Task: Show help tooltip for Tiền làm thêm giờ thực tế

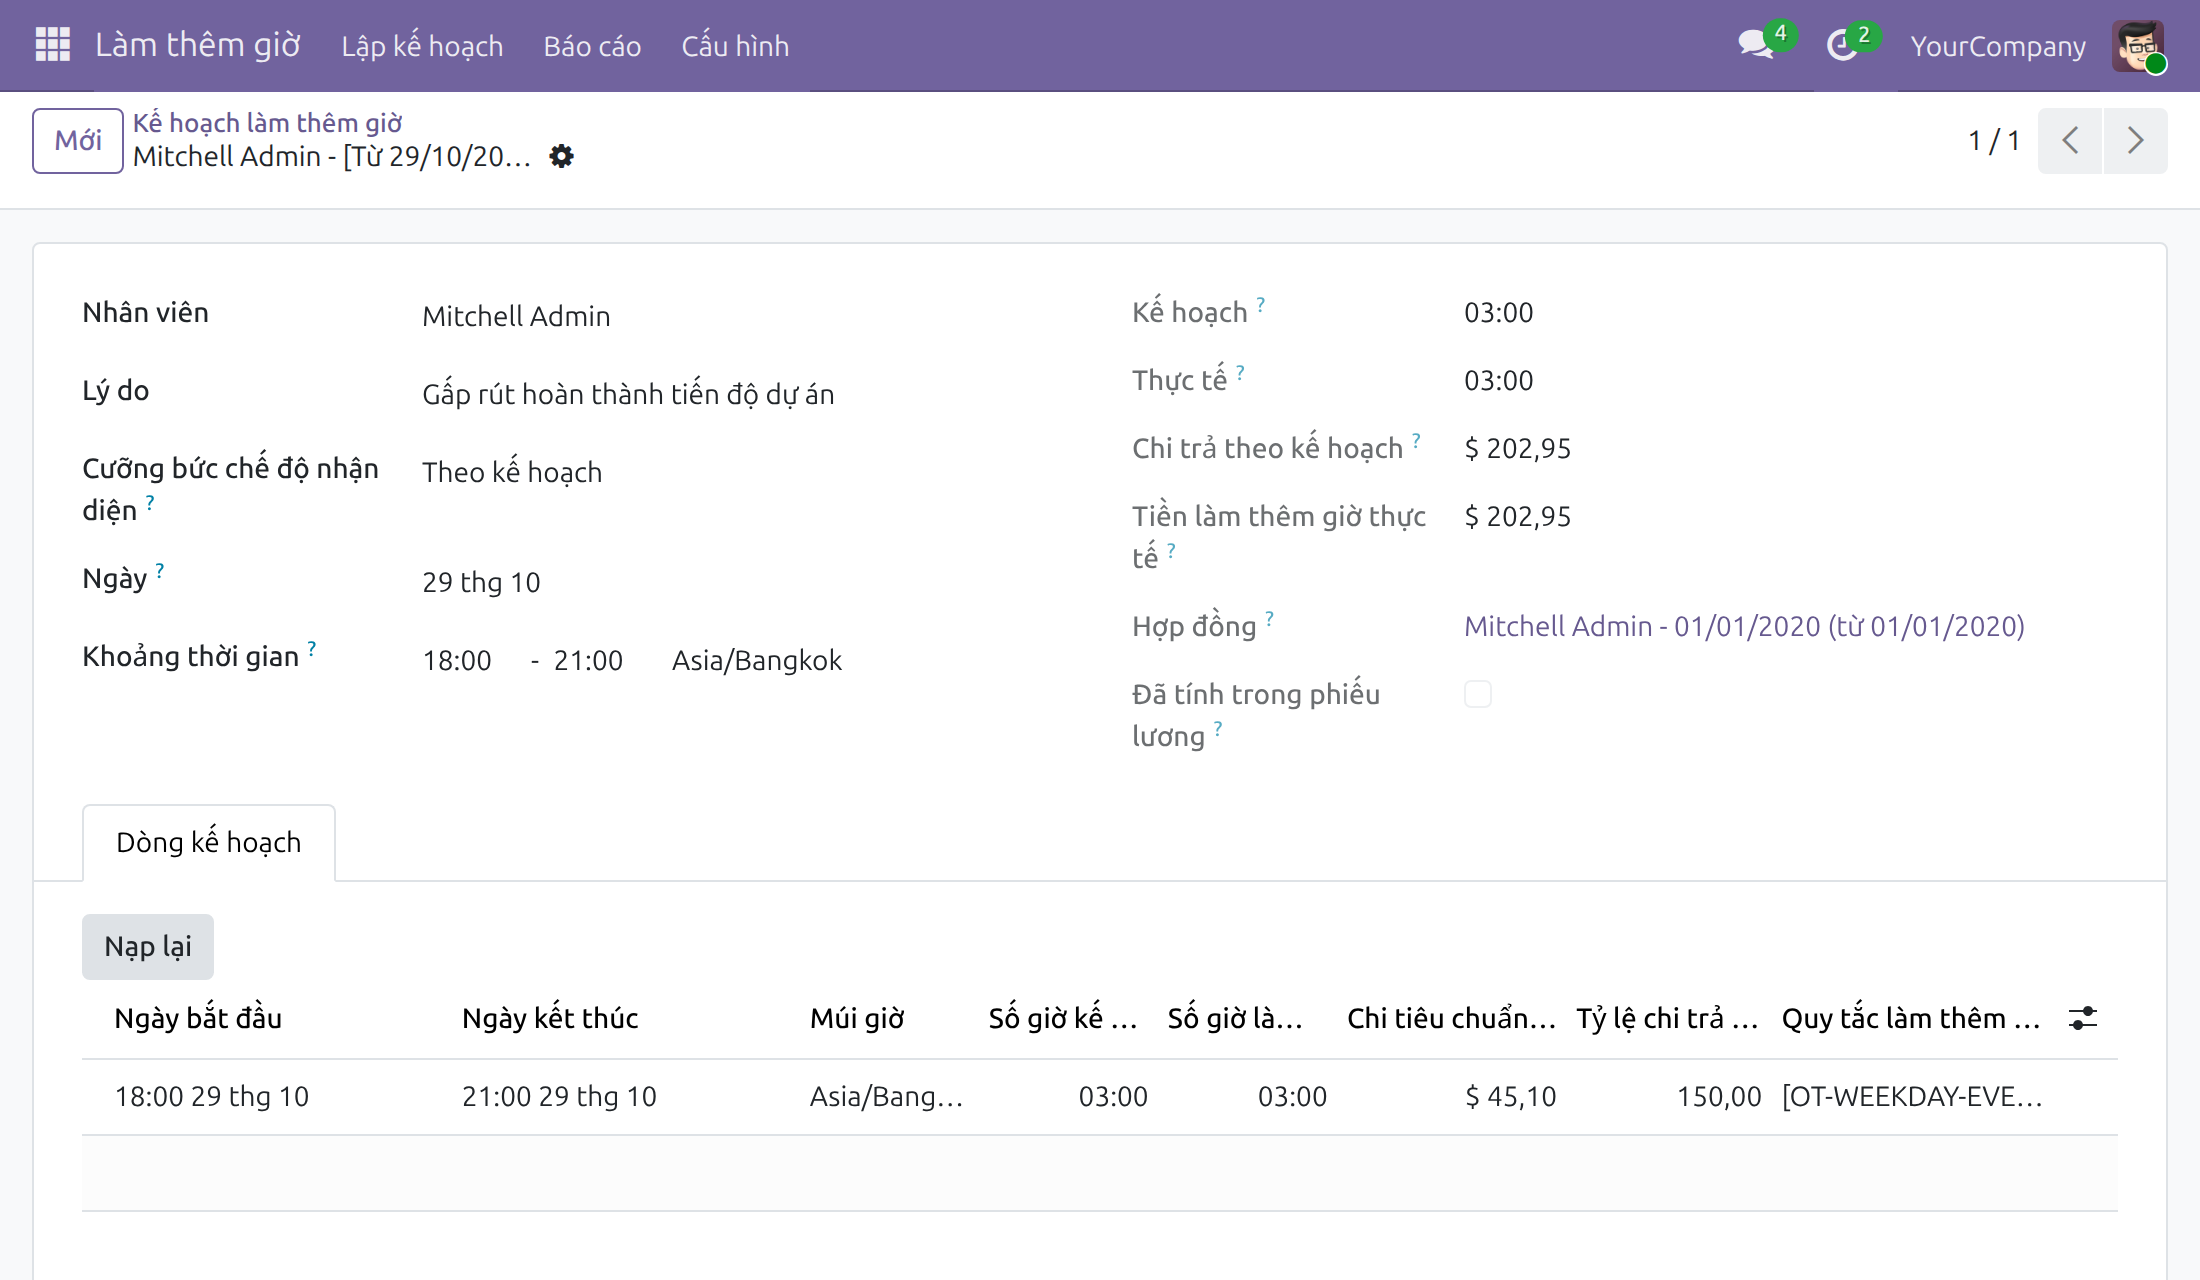Action: 1171,550
